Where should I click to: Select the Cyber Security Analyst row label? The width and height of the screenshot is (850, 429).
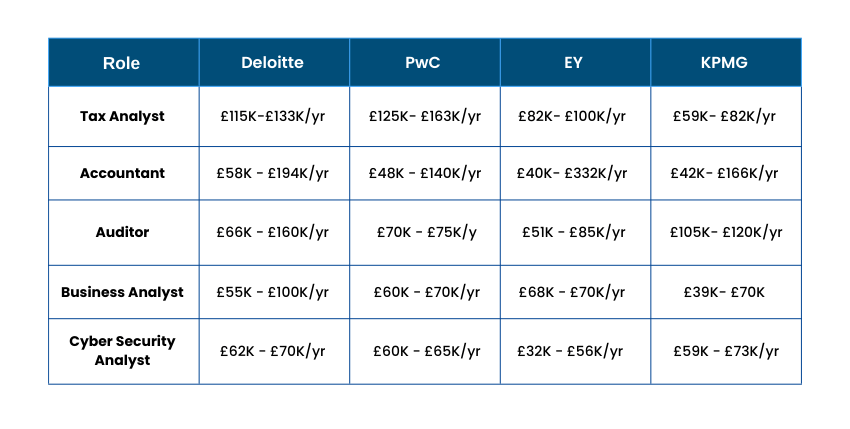point(122,350)
